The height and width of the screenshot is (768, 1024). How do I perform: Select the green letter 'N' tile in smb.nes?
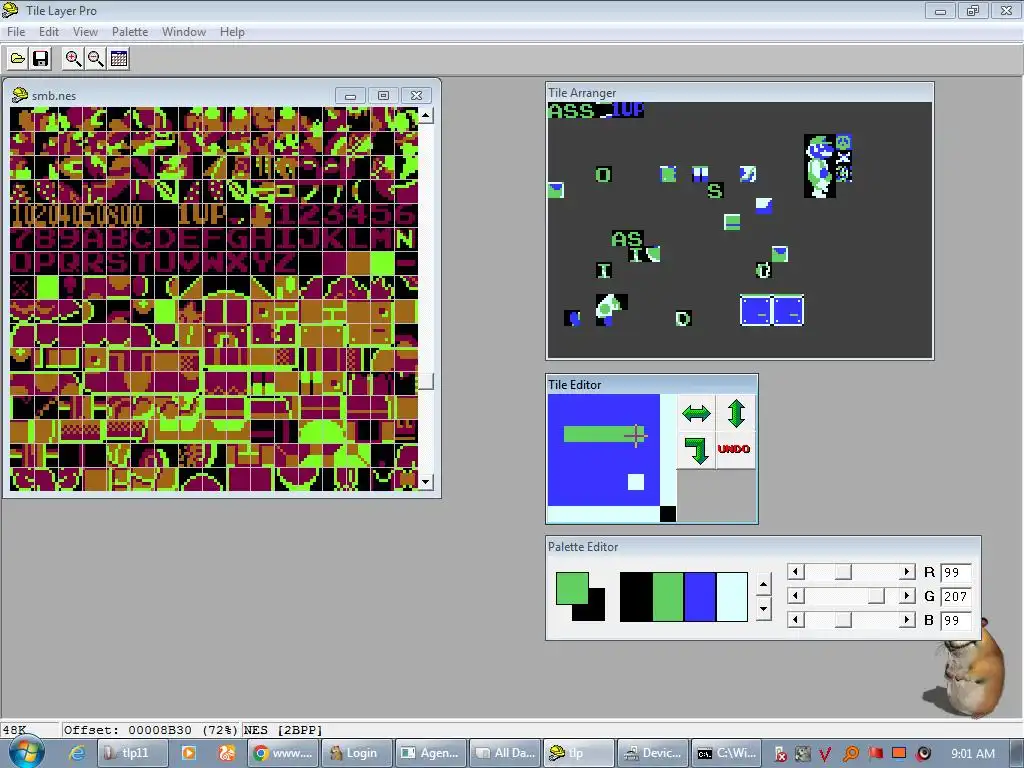[x=406, y=239]
